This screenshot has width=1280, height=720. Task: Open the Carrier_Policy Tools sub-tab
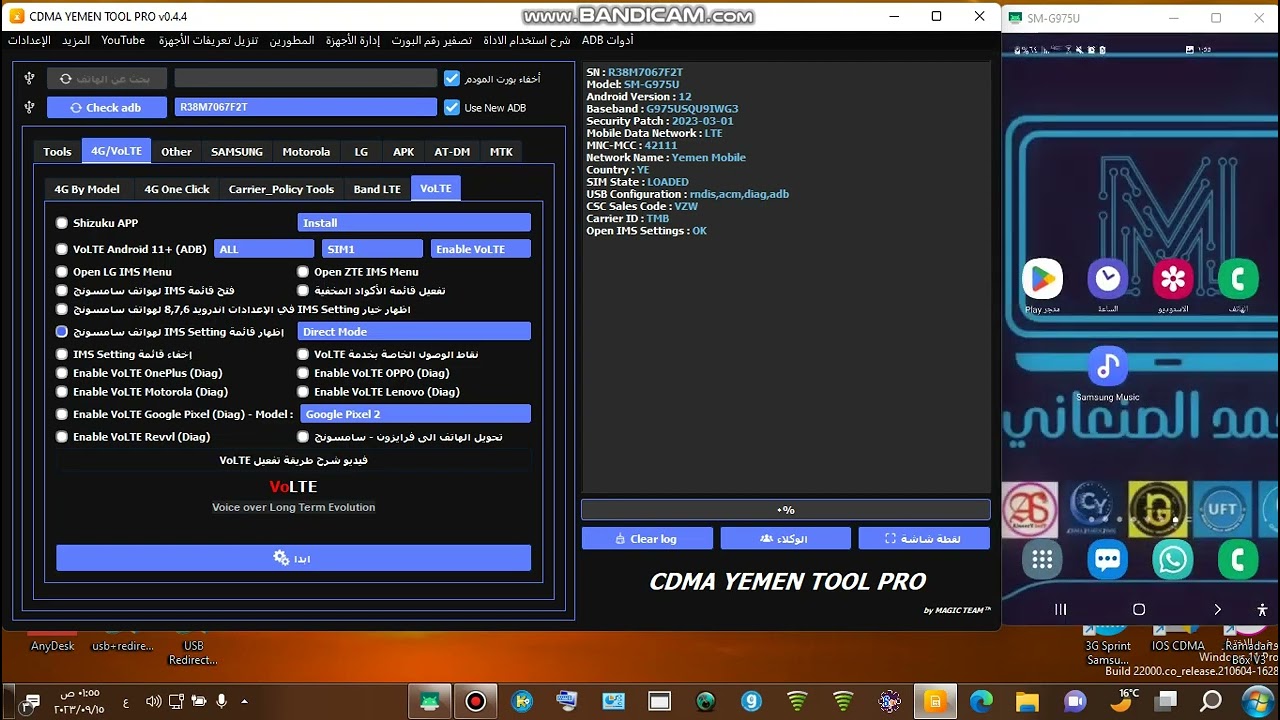click(281, 189)
